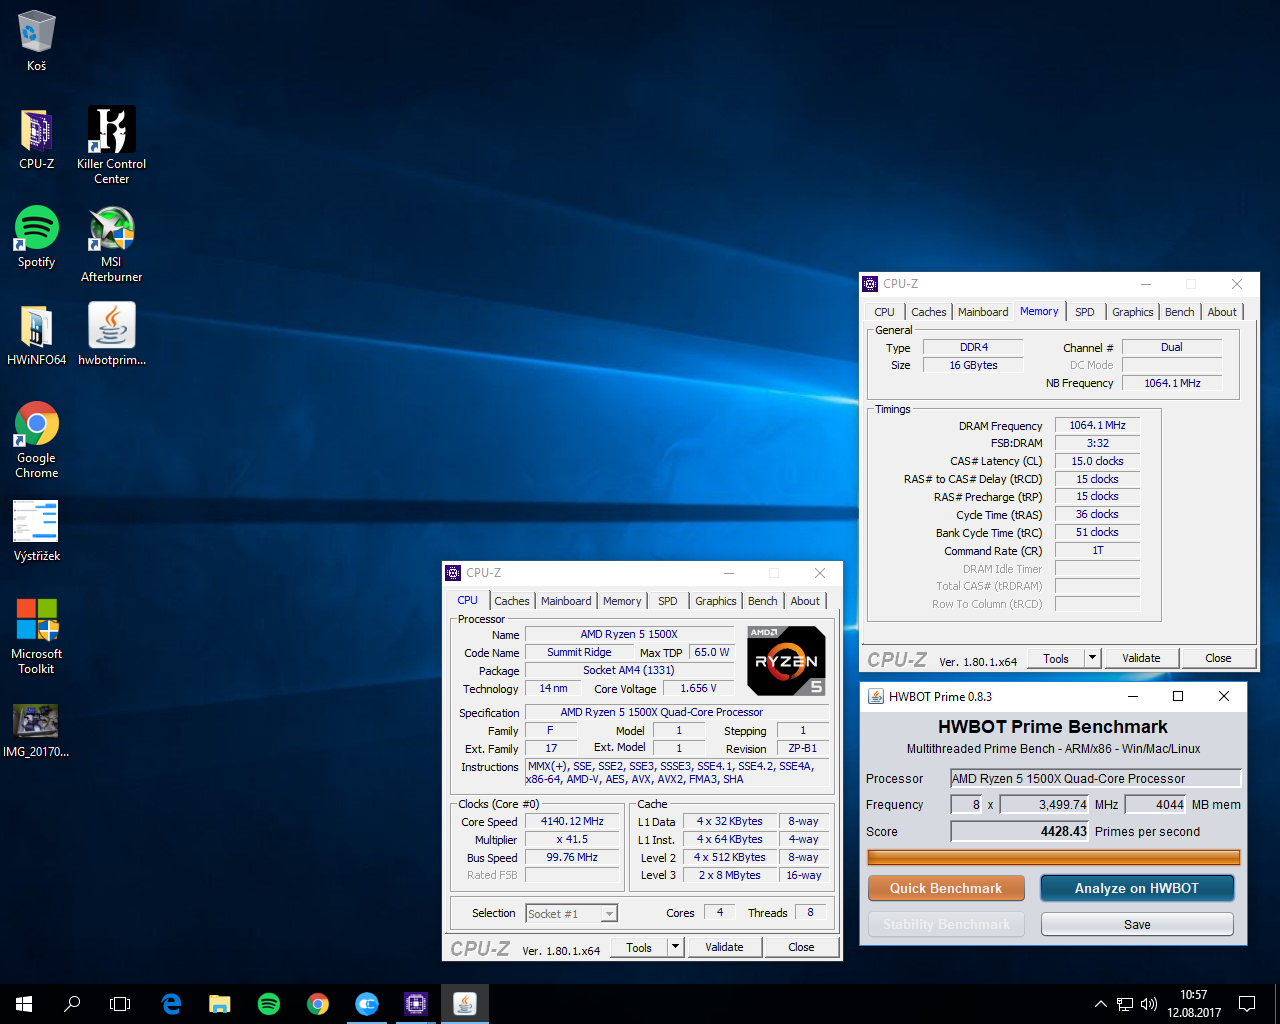Click the Processor name field in HWBOT Prime

click(1096, 778)
